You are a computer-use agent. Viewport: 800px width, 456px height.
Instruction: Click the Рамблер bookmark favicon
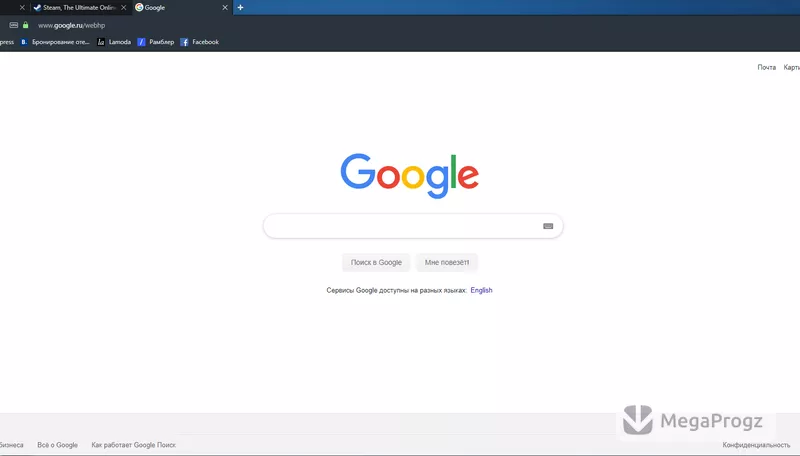(141, 42)
